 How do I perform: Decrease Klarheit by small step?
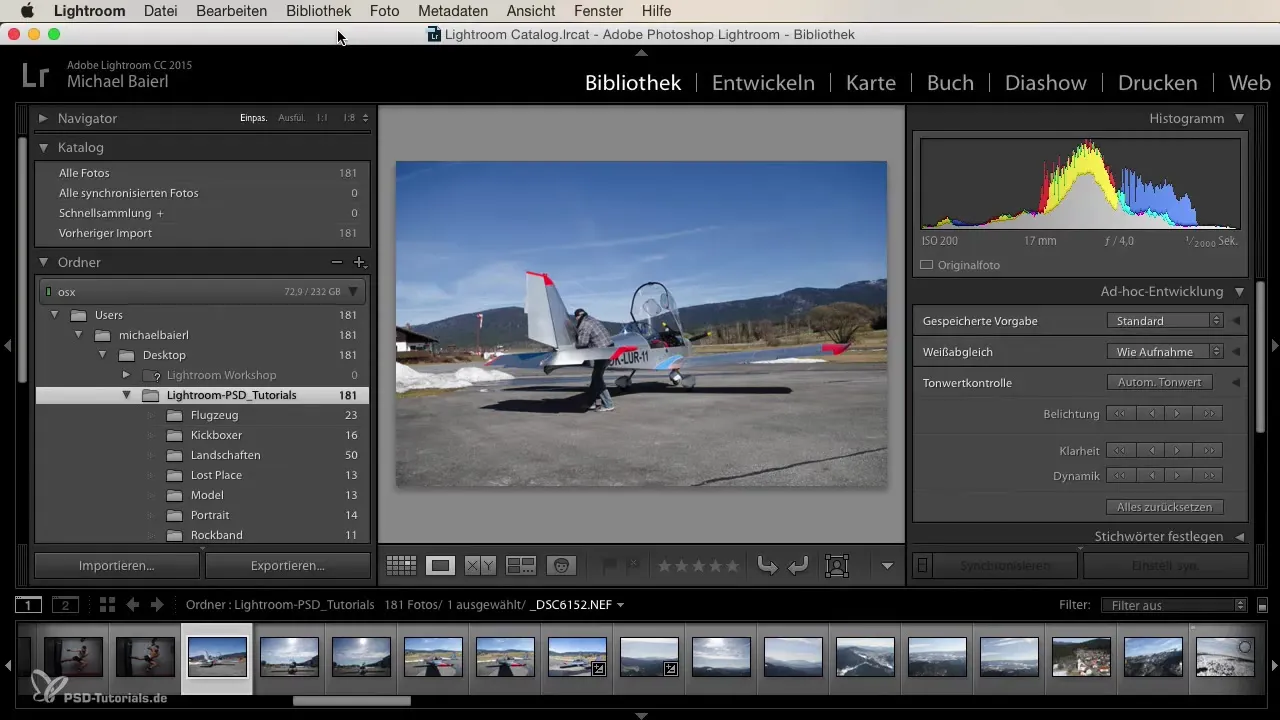(x=1150, y=450)
